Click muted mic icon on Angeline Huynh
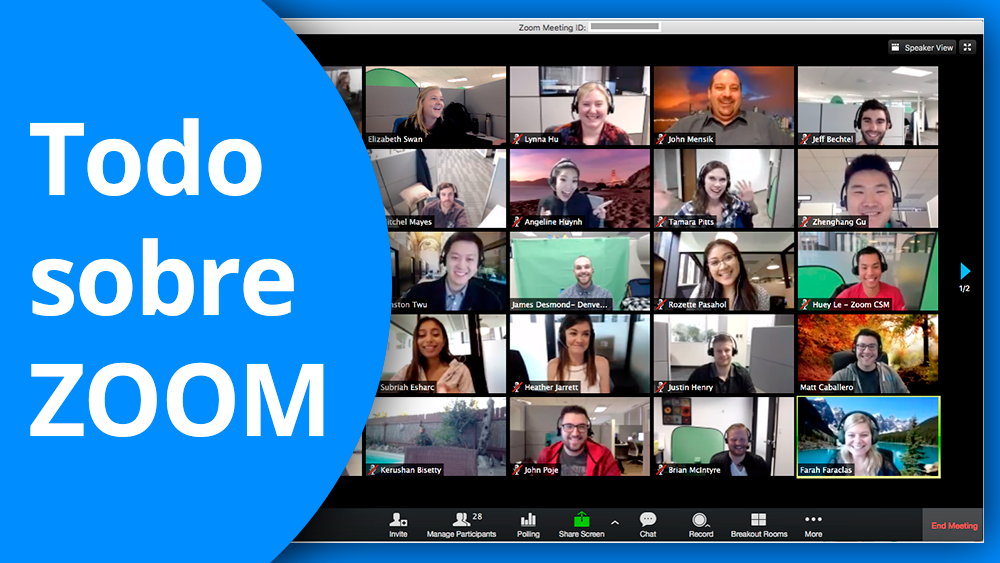This screenshot has height=563, width=1000. point(517,222)
